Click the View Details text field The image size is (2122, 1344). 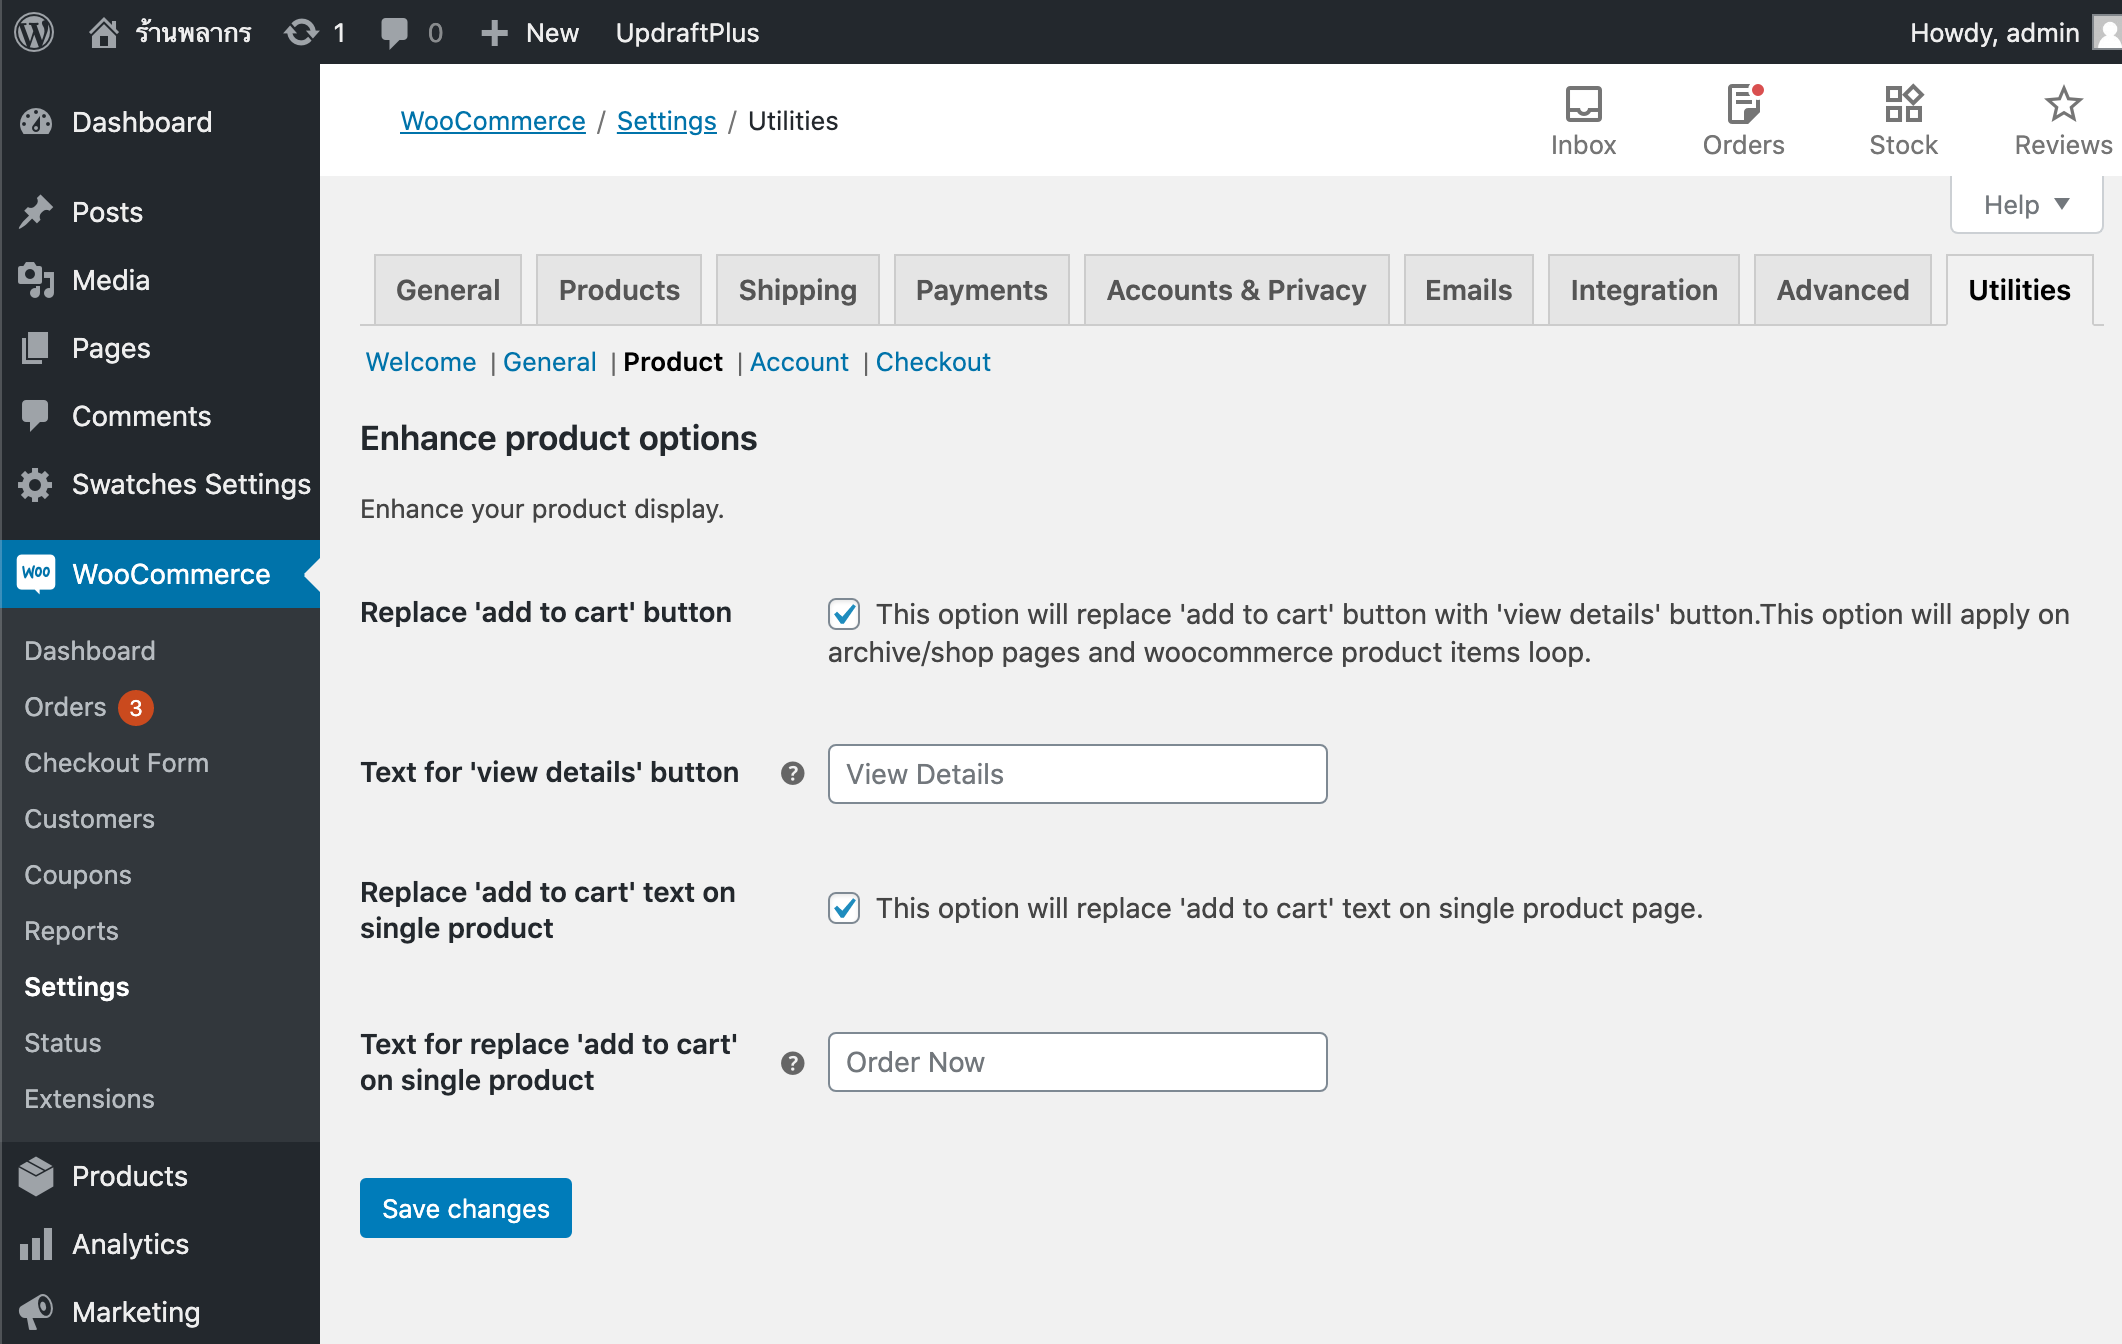coord(1078,774)
